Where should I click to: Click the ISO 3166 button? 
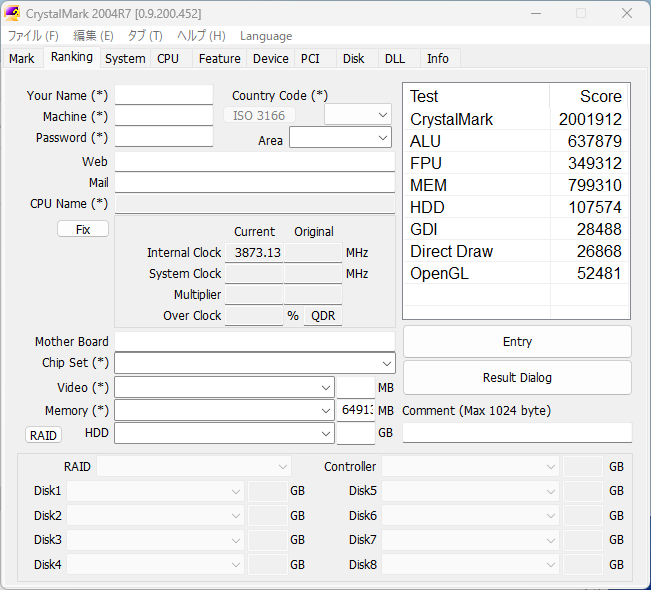point(259,115)
